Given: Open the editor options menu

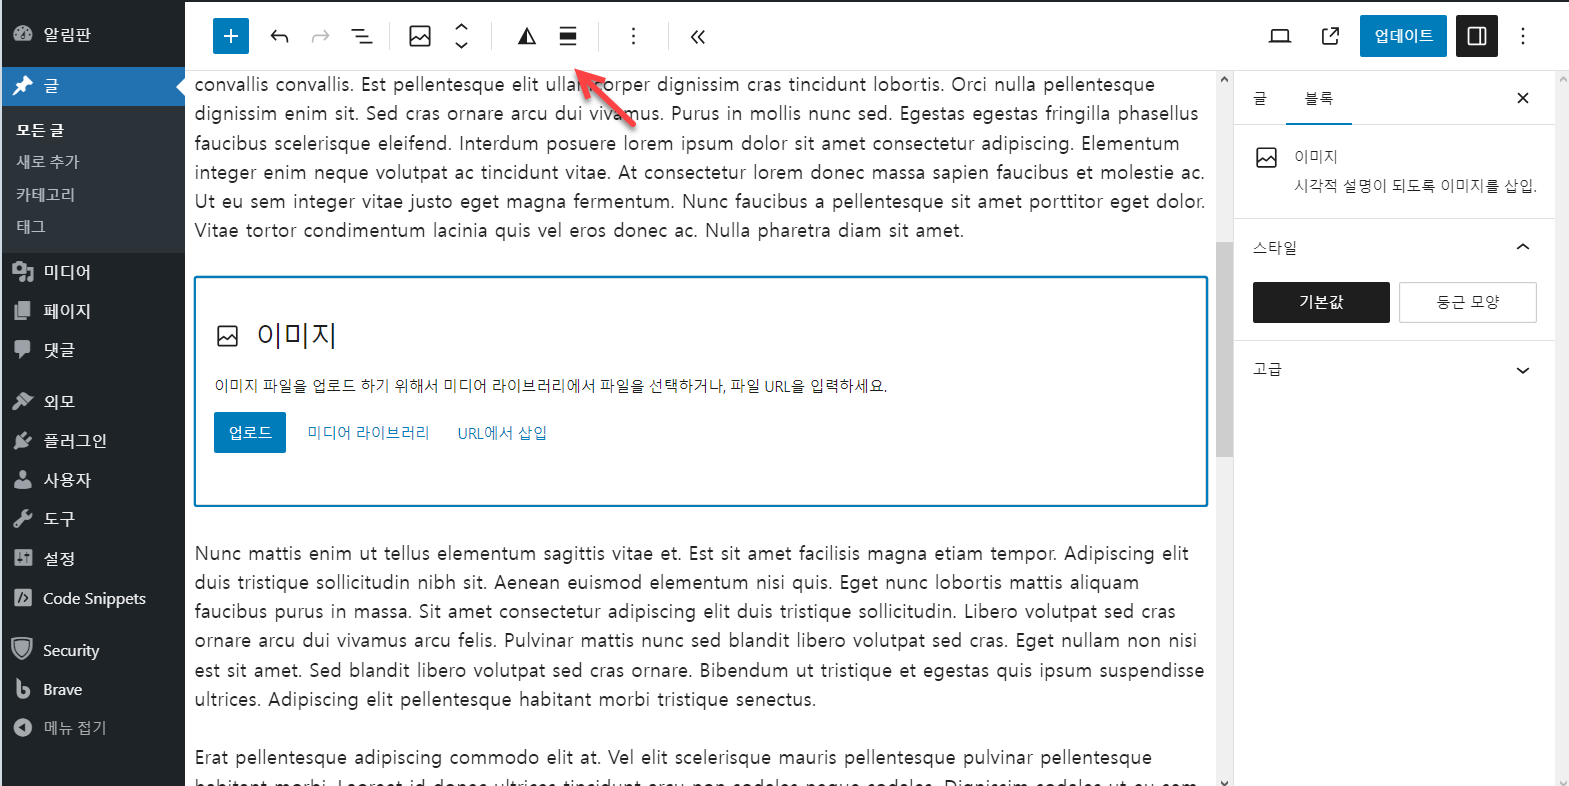Looking at the screenshot, I should pos(1523,36).
